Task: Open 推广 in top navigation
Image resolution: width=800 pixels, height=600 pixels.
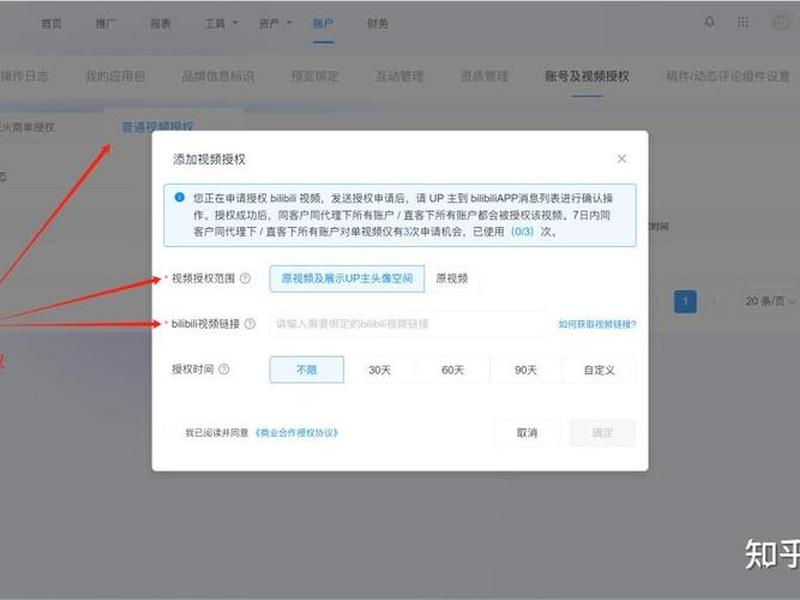Action: (106, 23)
